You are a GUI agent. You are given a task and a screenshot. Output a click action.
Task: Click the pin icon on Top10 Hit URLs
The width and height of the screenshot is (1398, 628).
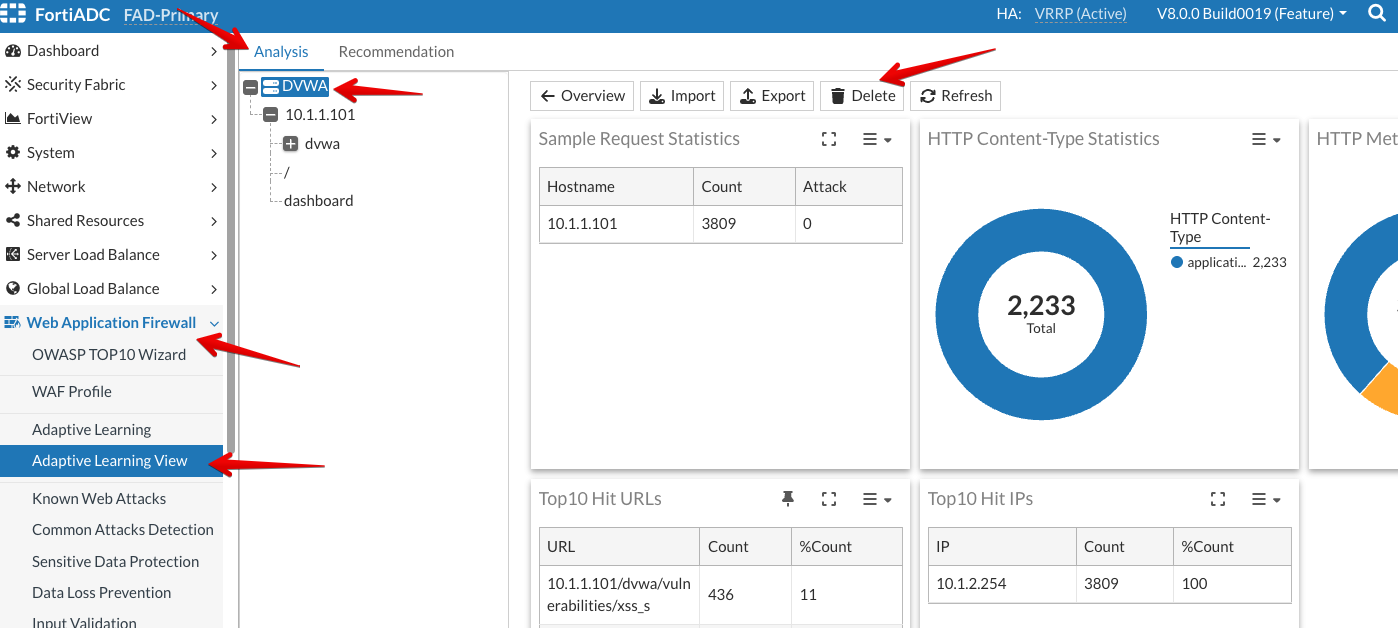pyautogui.click(x=788, y=499)
